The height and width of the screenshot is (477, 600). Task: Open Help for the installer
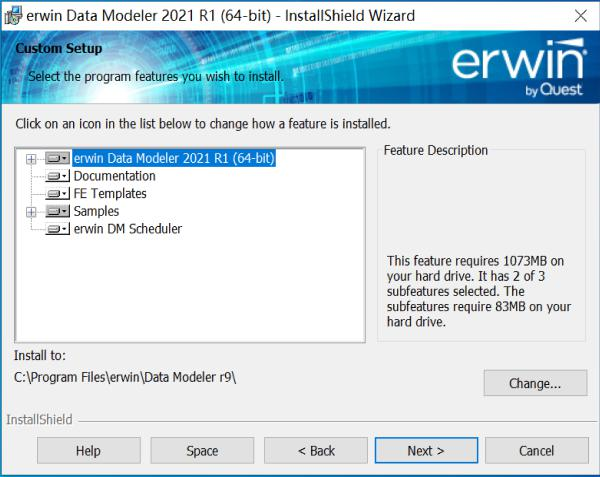pos(89,451)
